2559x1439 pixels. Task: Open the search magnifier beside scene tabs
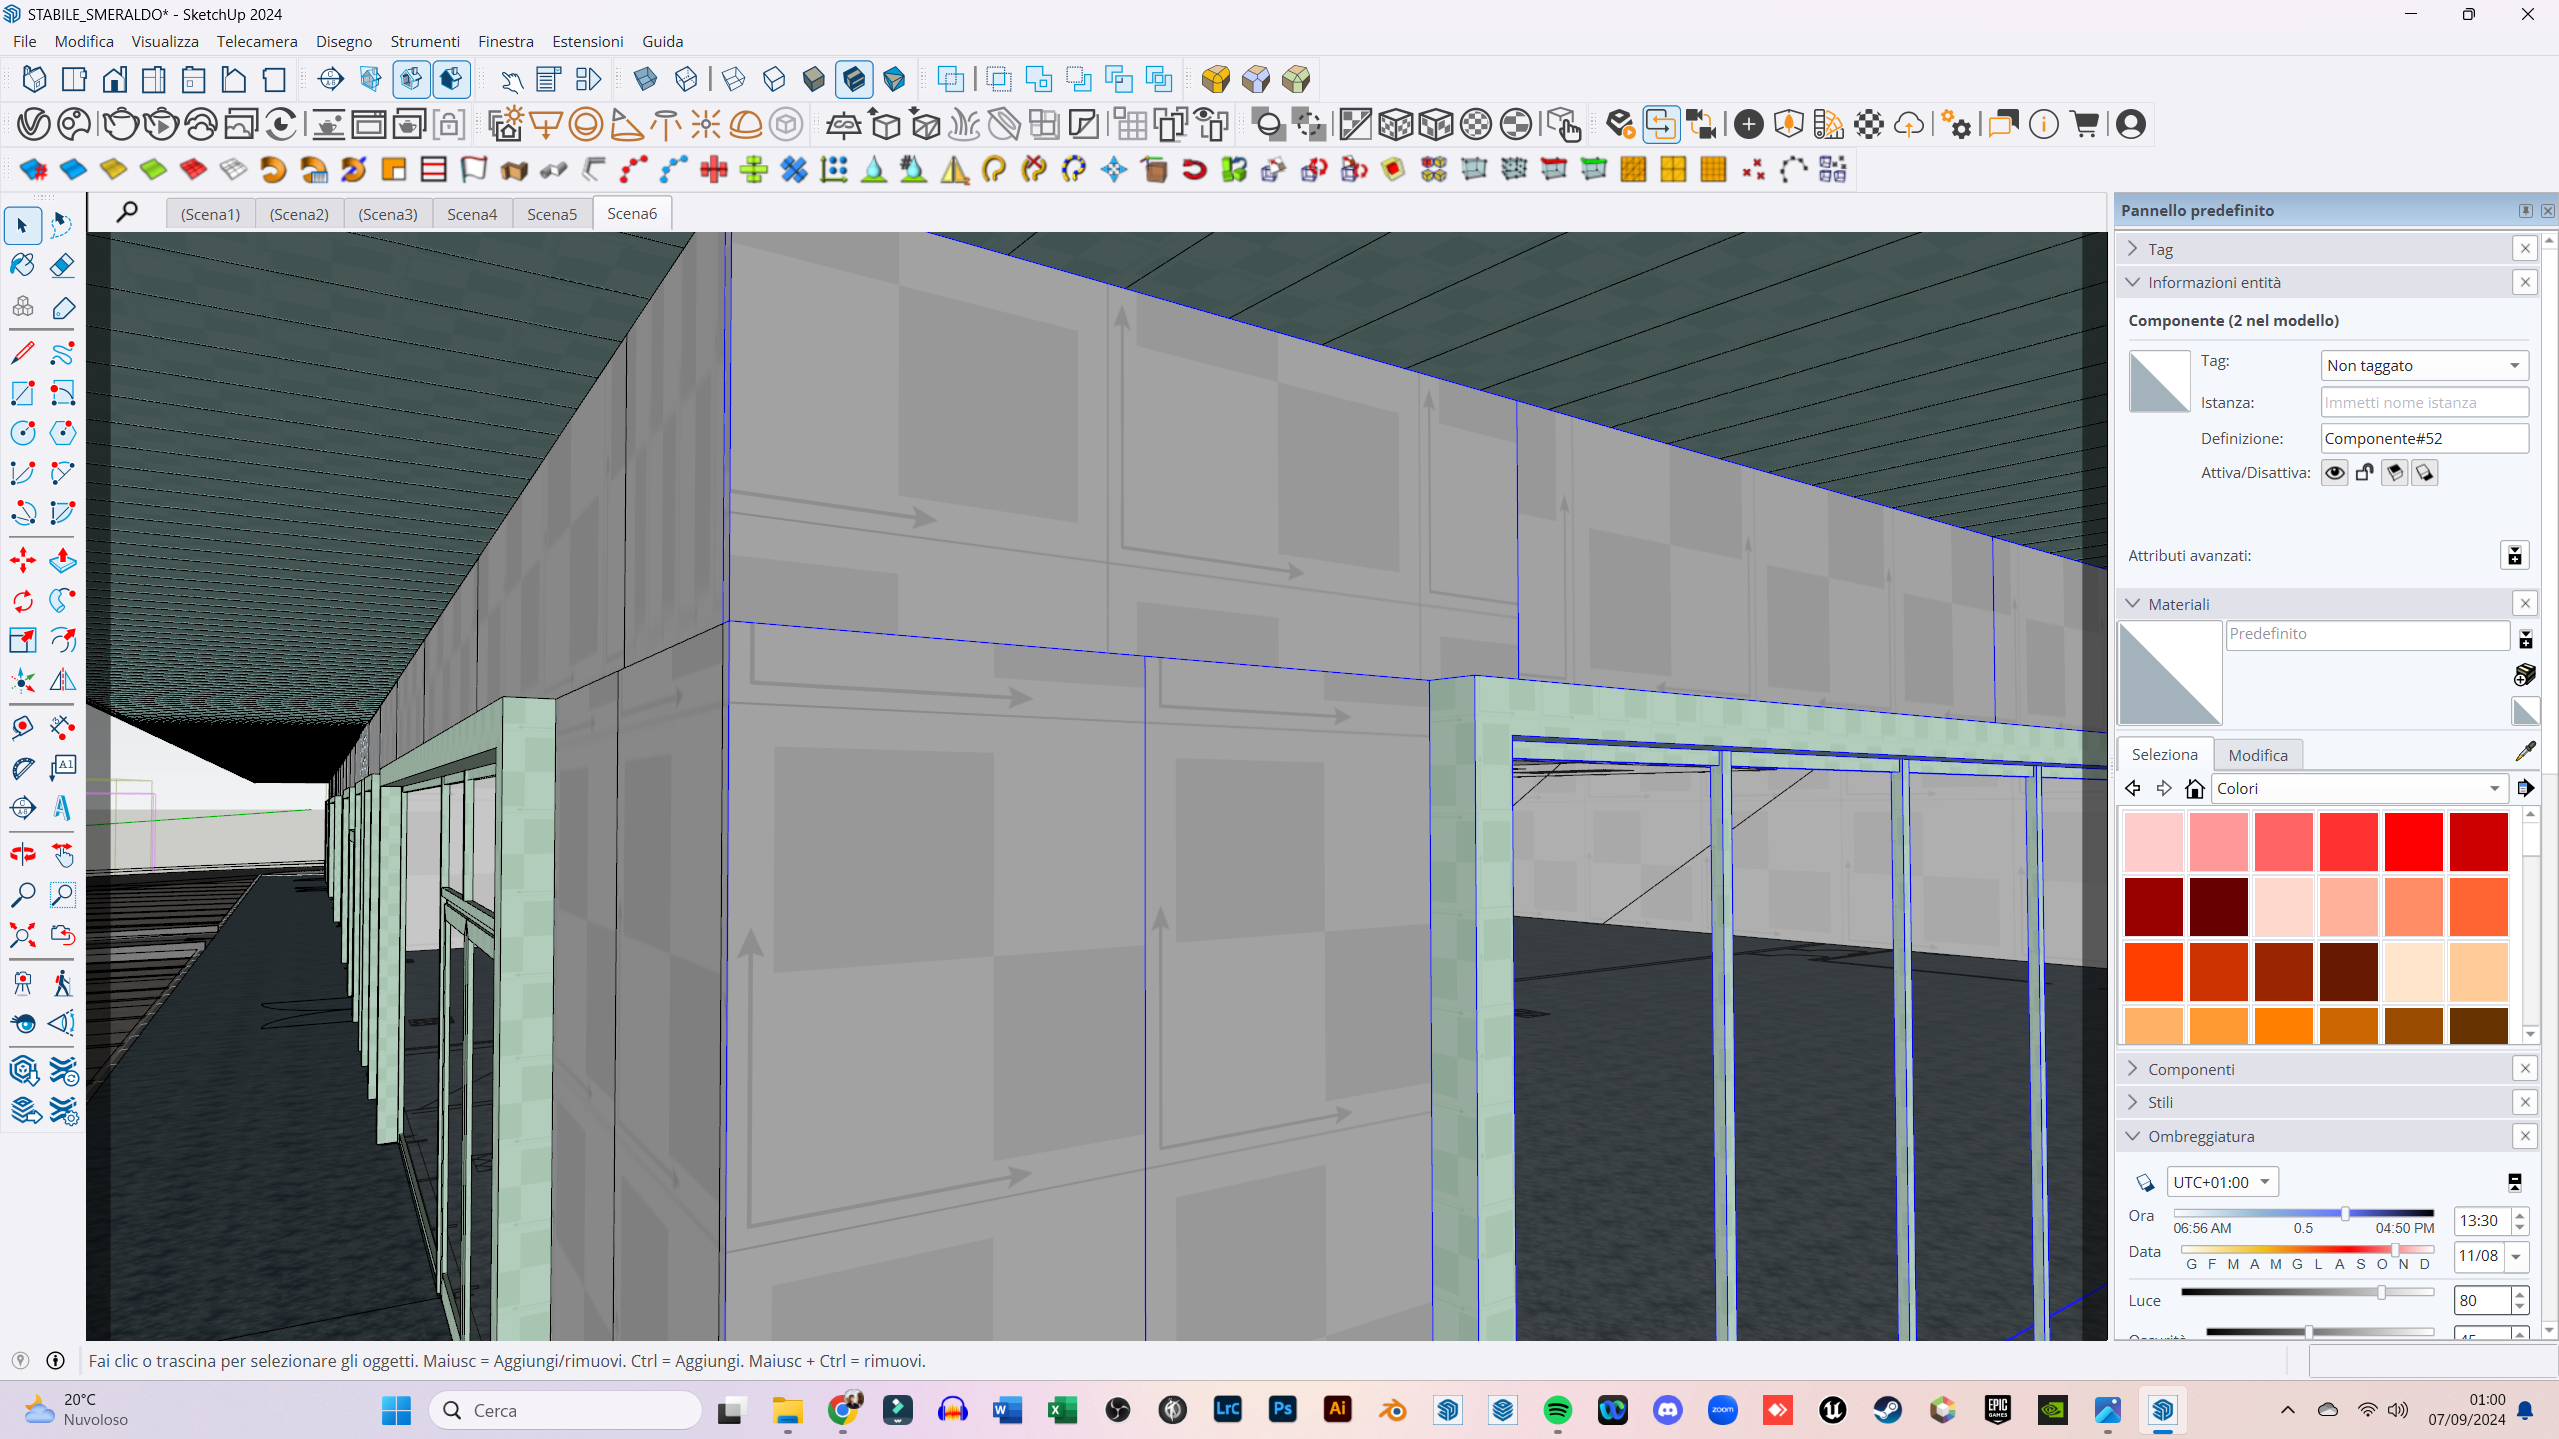[127, 212]
